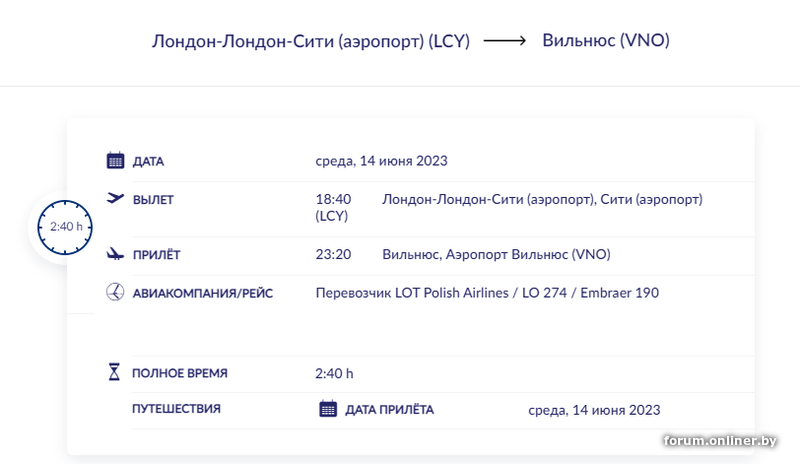The height and width of the screenshot is (464, 800).
Task: Click the calendar icon next to ДАТА
Action: pos(115,161)
